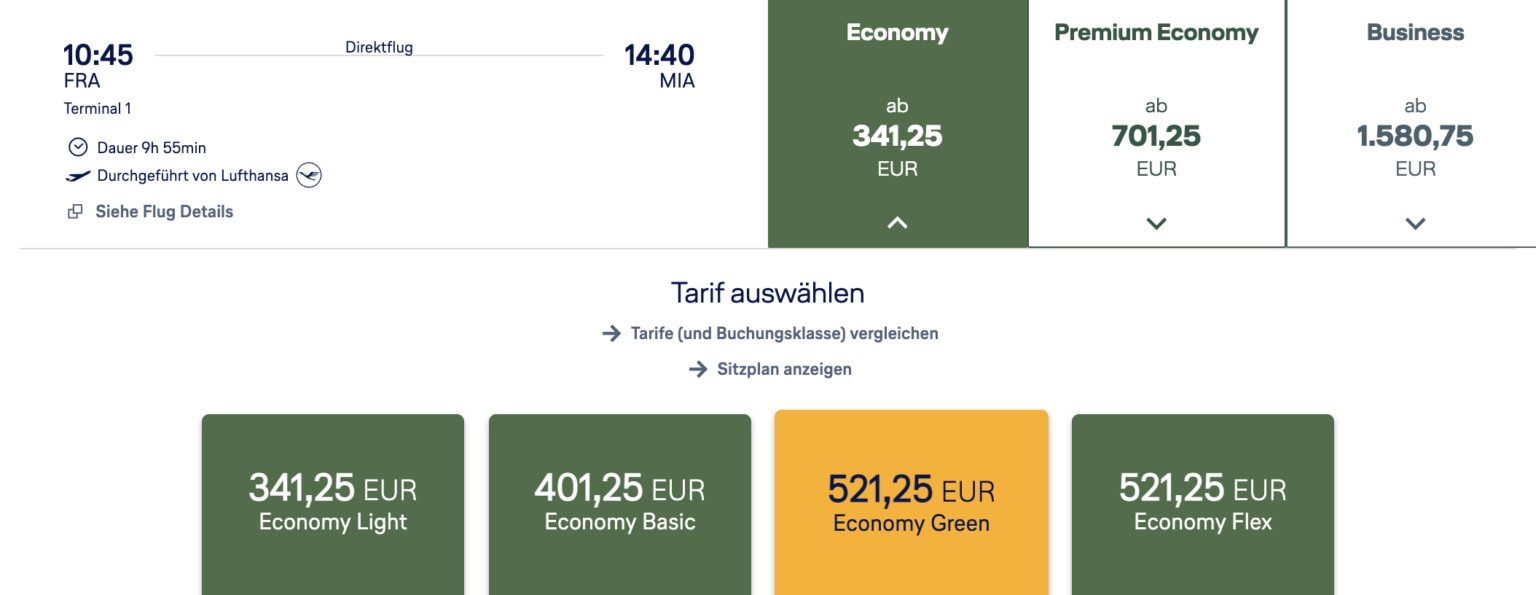Click the clock icon next to flight duration
Screen dimensions: 1536x595
click(x=78, y=146)
